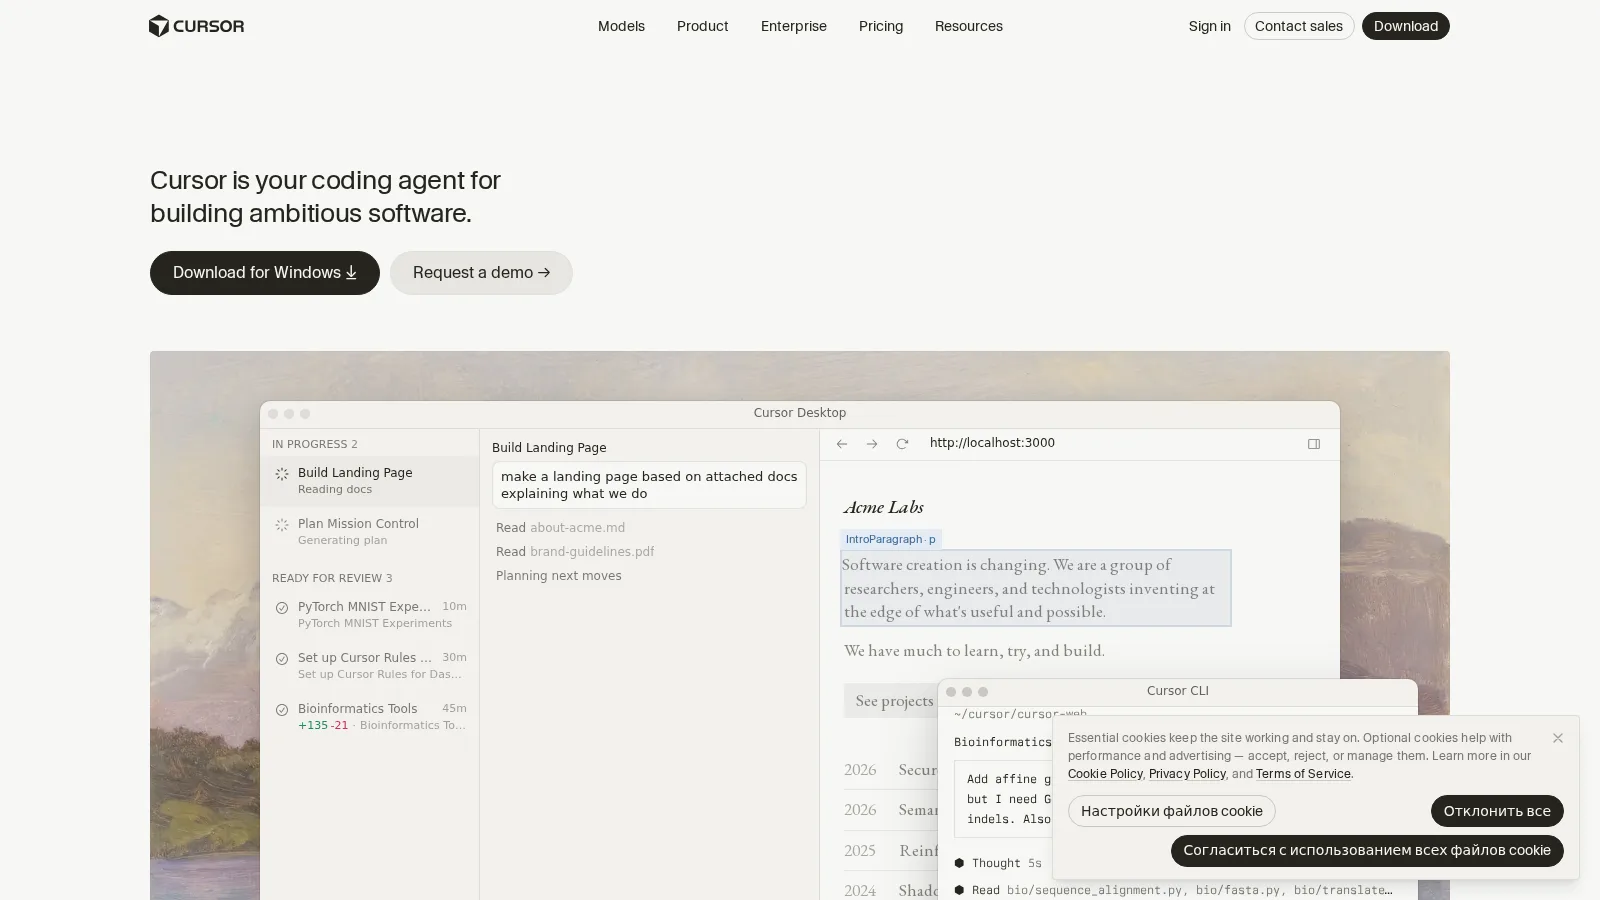Screen dimensions: 1600x900
Task: Open the Product menu
Action: click(702, 26)
